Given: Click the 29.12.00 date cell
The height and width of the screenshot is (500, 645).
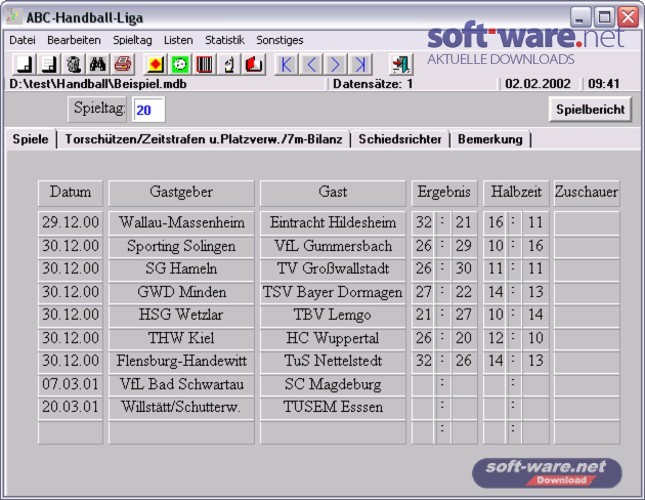Looking at the screenshot, I should point(70,223).
